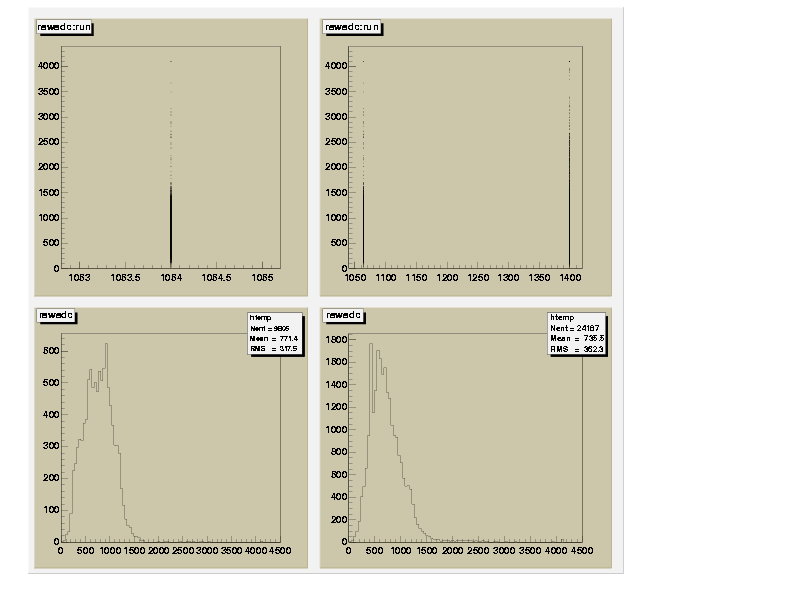Click the data column at run 1400

[569, 202]
